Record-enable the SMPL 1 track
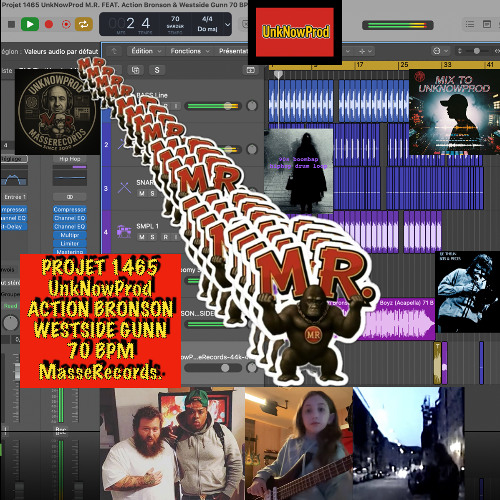 pos(165,237)
